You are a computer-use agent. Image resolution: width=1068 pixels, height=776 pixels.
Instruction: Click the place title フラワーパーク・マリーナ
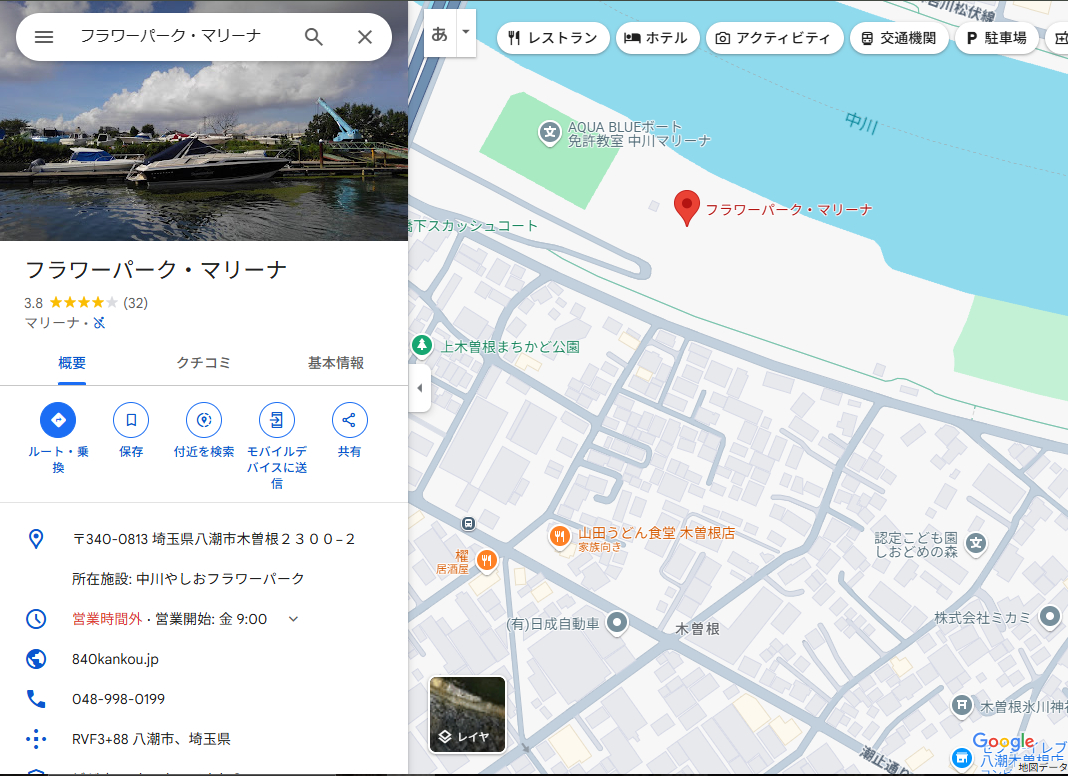point(156,270)
